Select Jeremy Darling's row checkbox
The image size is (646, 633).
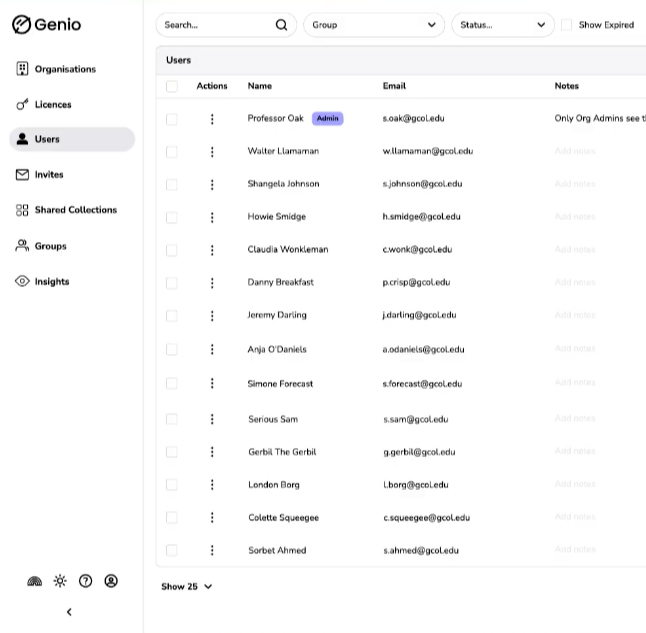click(x=172, y=316)
